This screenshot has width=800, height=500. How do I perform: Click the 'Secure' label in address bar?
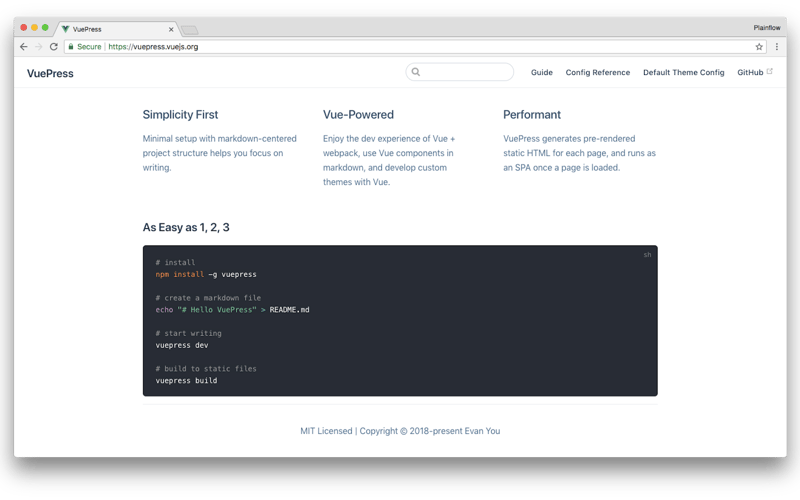coord(89,46)
